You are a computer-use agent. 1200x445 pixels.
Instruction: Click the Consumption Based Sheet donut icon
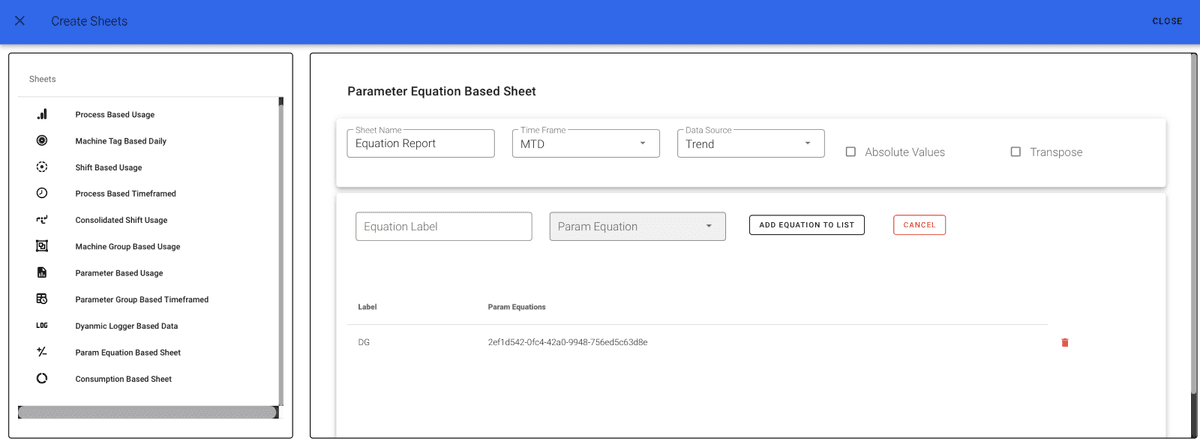click(42, 379)
